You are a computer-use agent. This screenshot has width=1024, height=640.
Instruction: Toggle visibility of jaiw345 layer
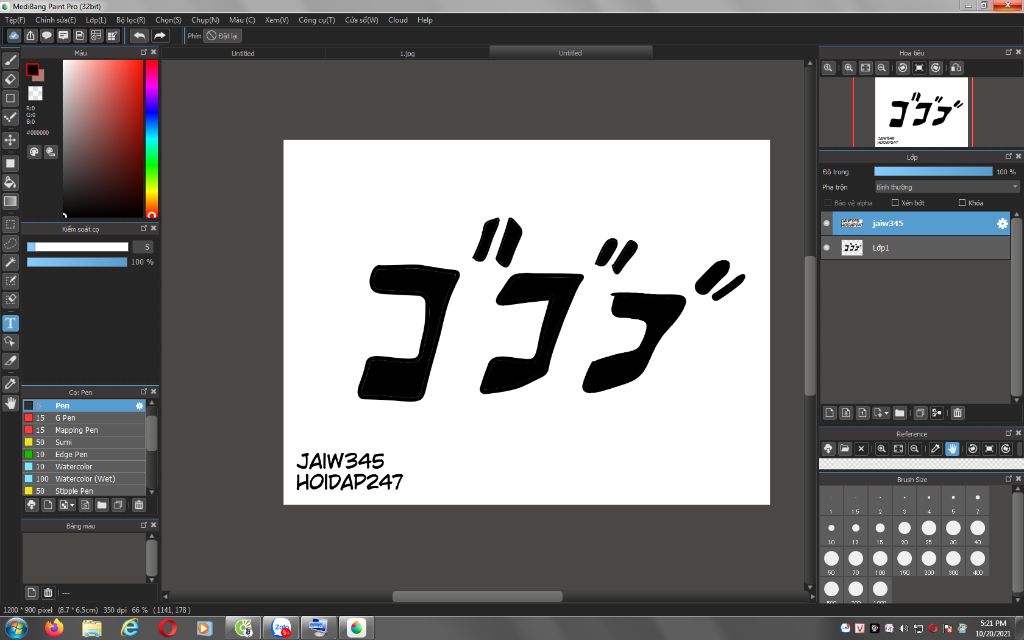coord(827,223)
